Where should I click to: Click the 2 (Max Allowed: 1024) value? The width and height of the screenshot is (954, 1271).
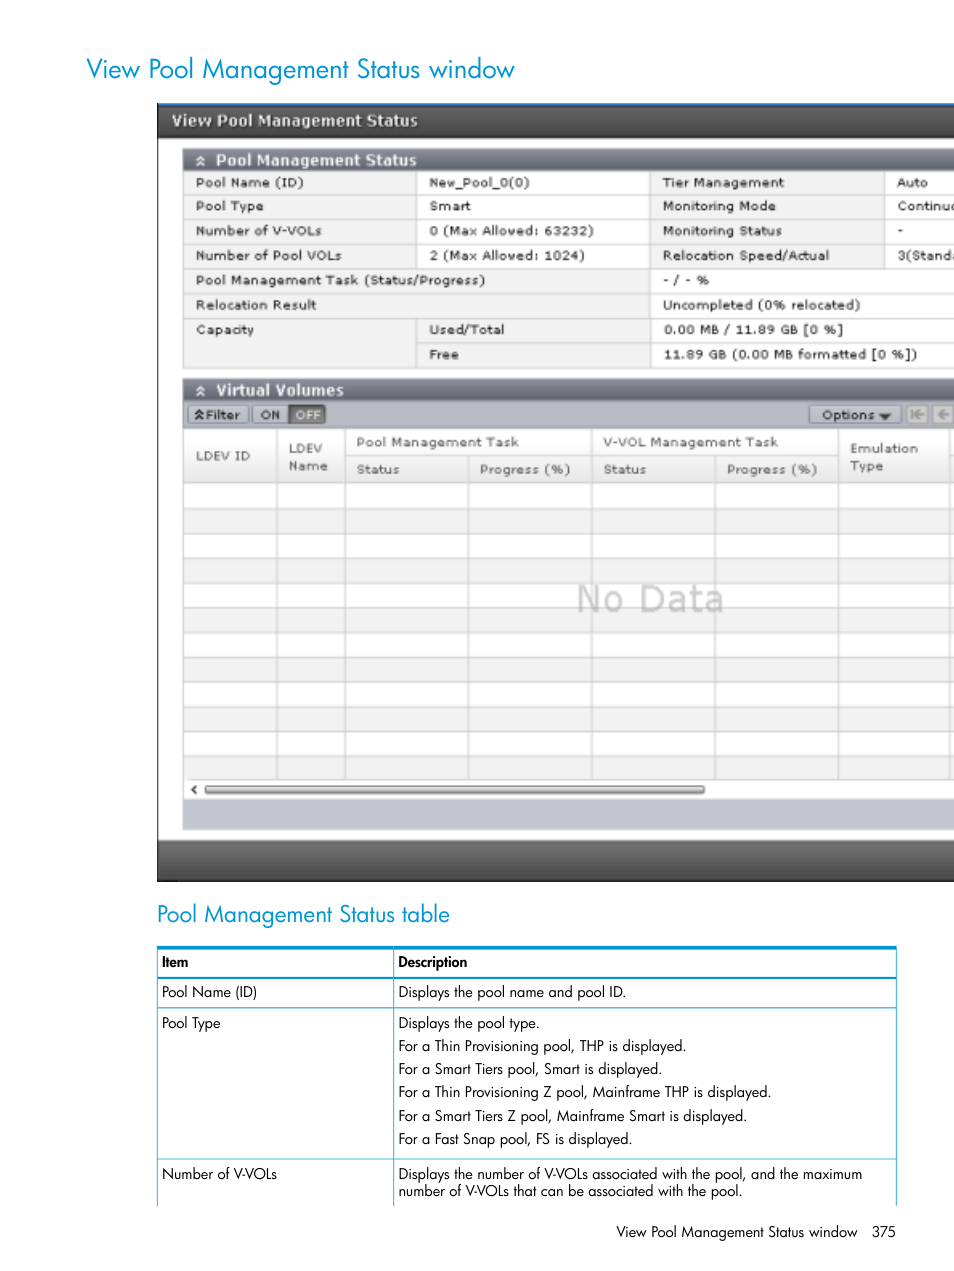click(x=507, y=256)
